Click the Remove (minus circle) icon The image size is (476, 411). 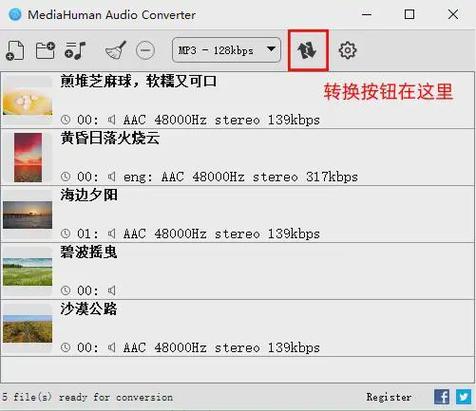click(145, 51)
